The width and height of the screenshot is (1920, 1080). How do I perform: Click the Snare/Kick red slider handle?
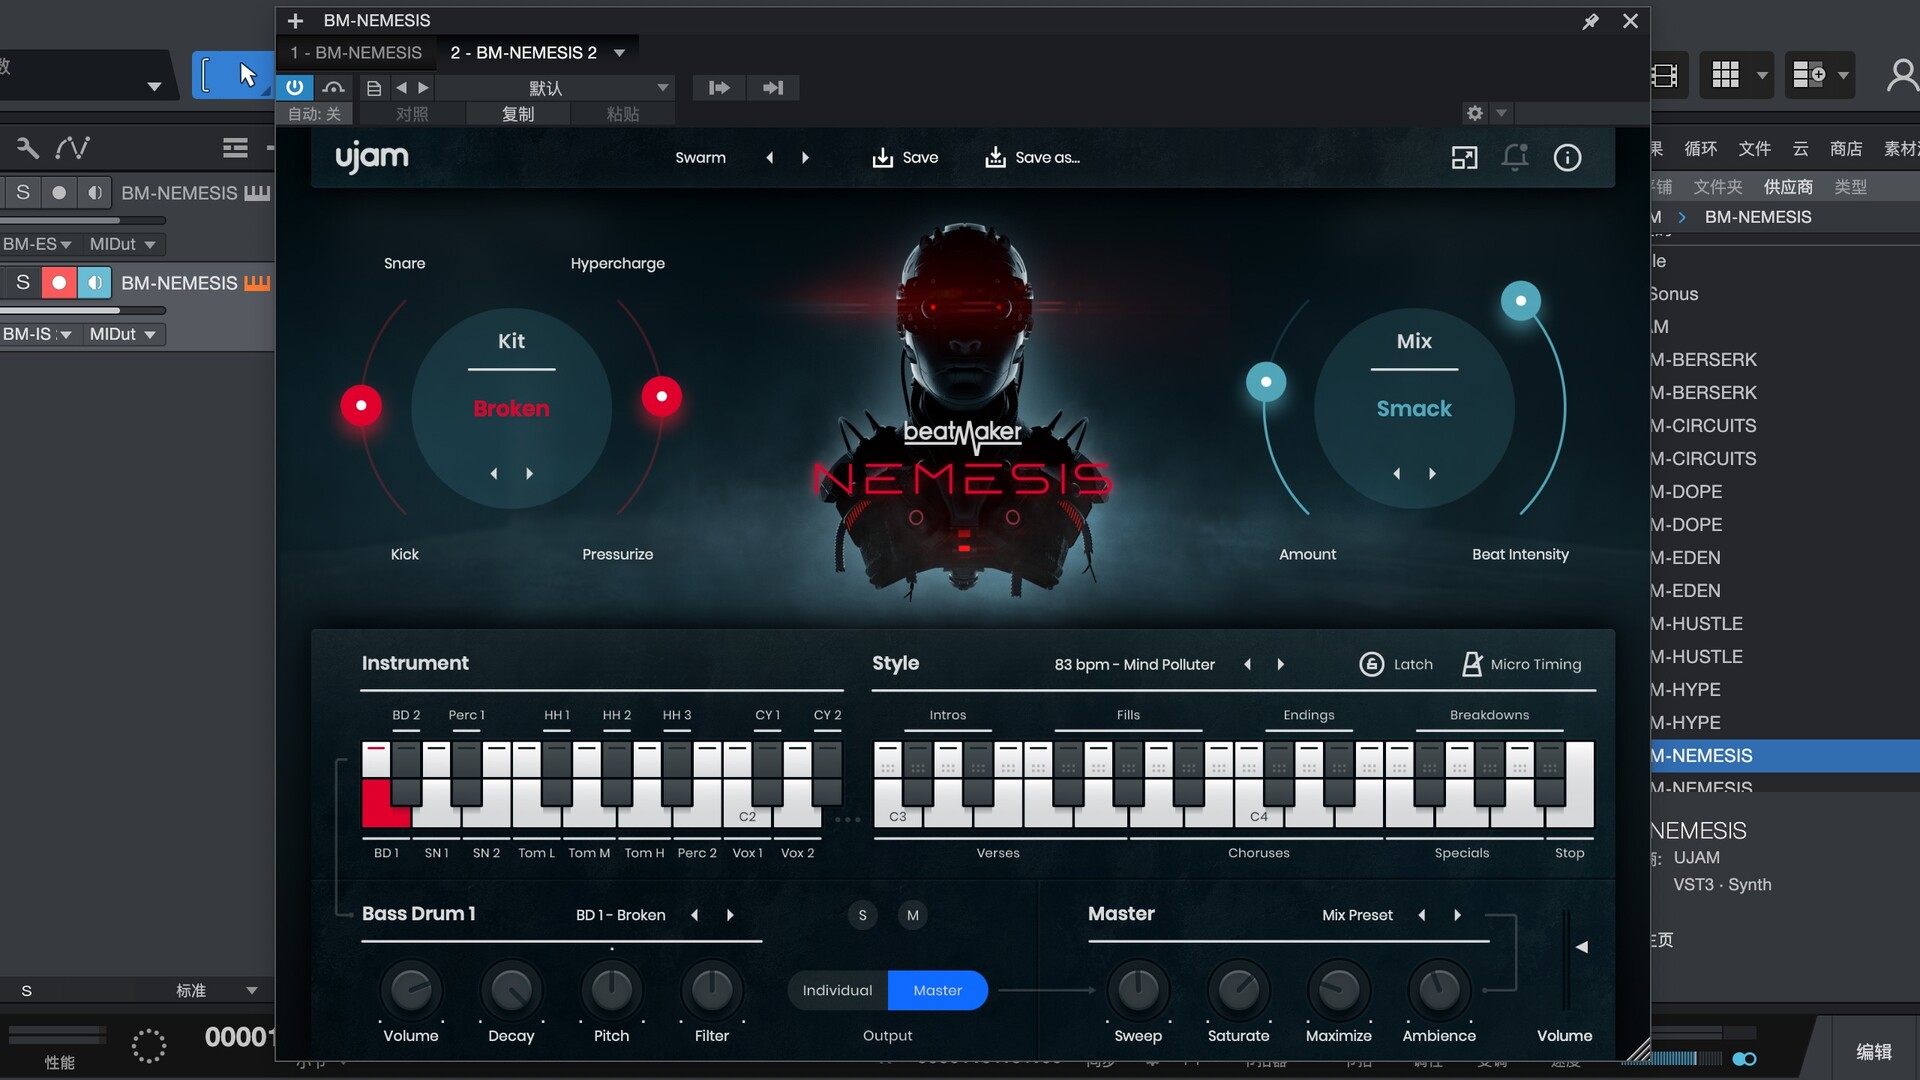point(361,405)
